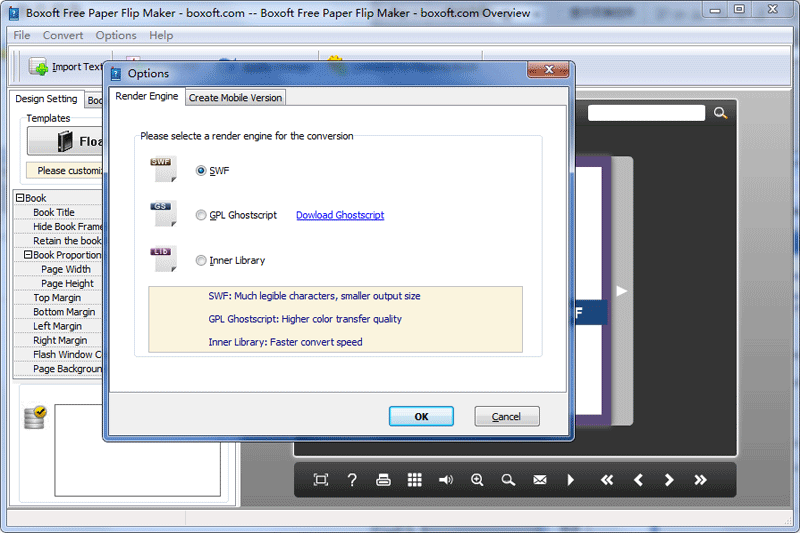The height and width of the screenshot is (533, 800).
Task: Select Flash Window property row
Action: pyautogui.click(x=58, y=354)
